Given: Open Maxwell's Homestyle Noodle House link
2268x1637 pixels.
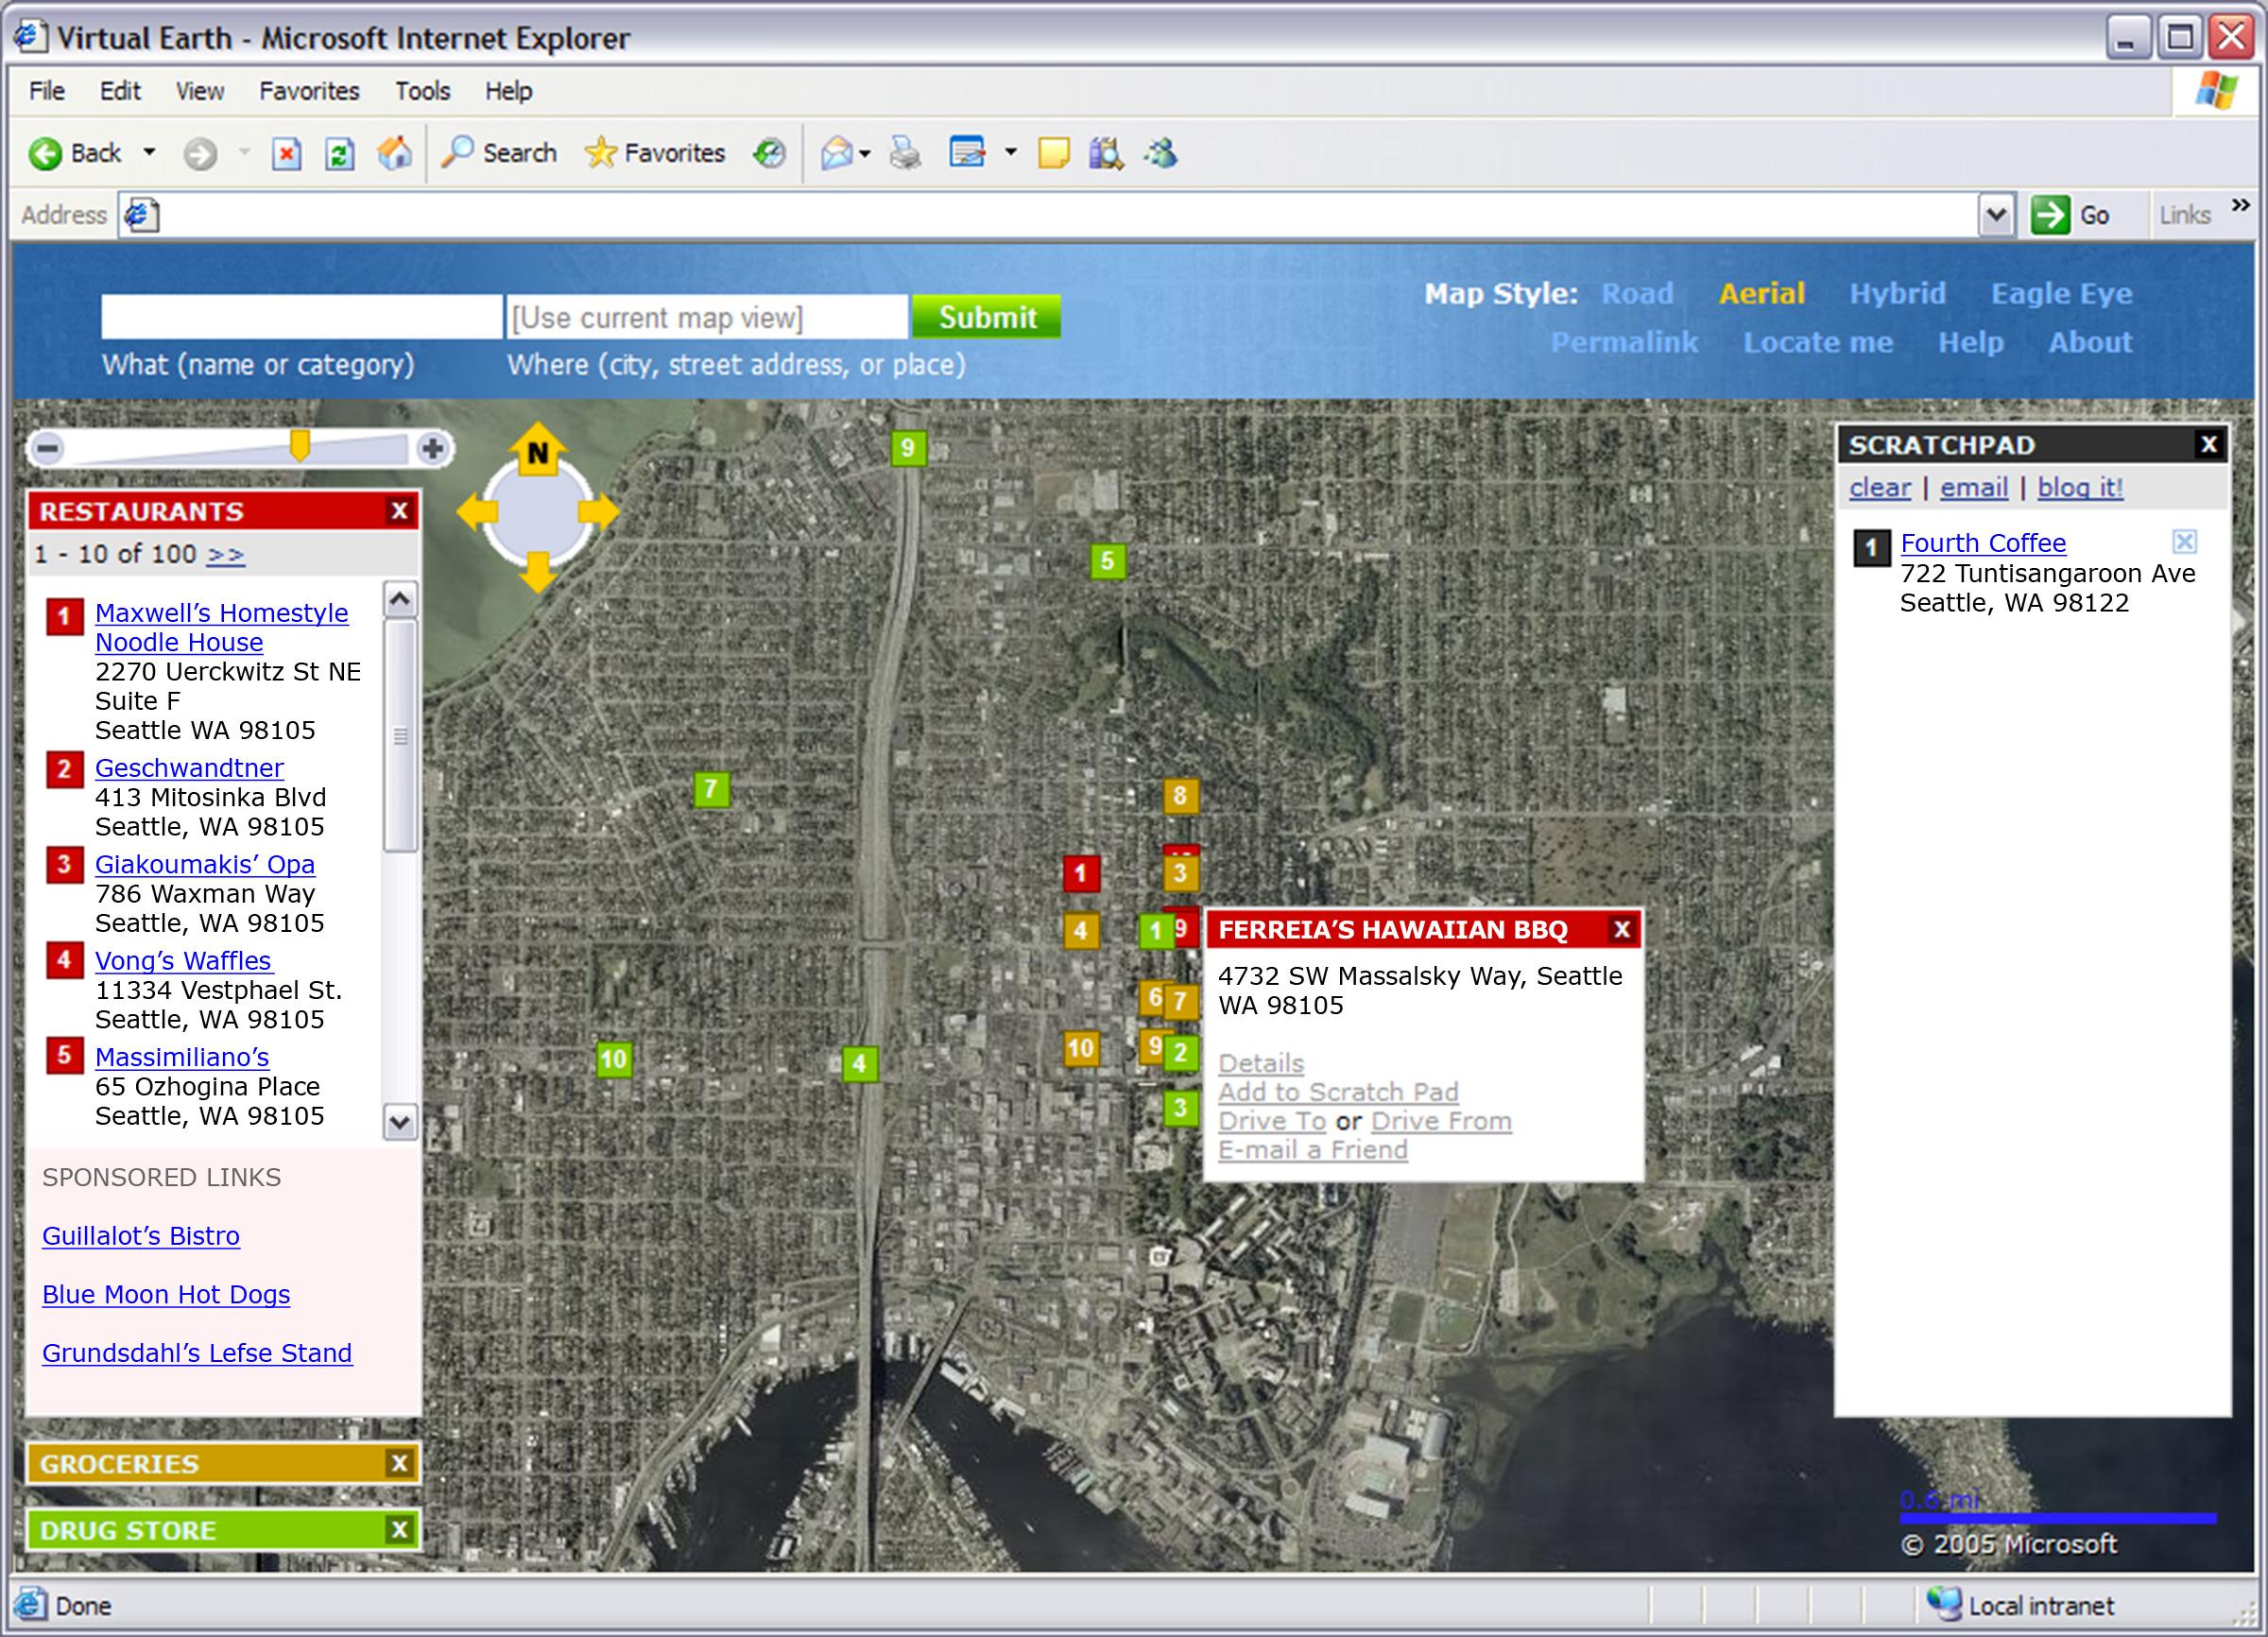Looking at the screenshot, I should pyautogui.click(x=221, y=628).
